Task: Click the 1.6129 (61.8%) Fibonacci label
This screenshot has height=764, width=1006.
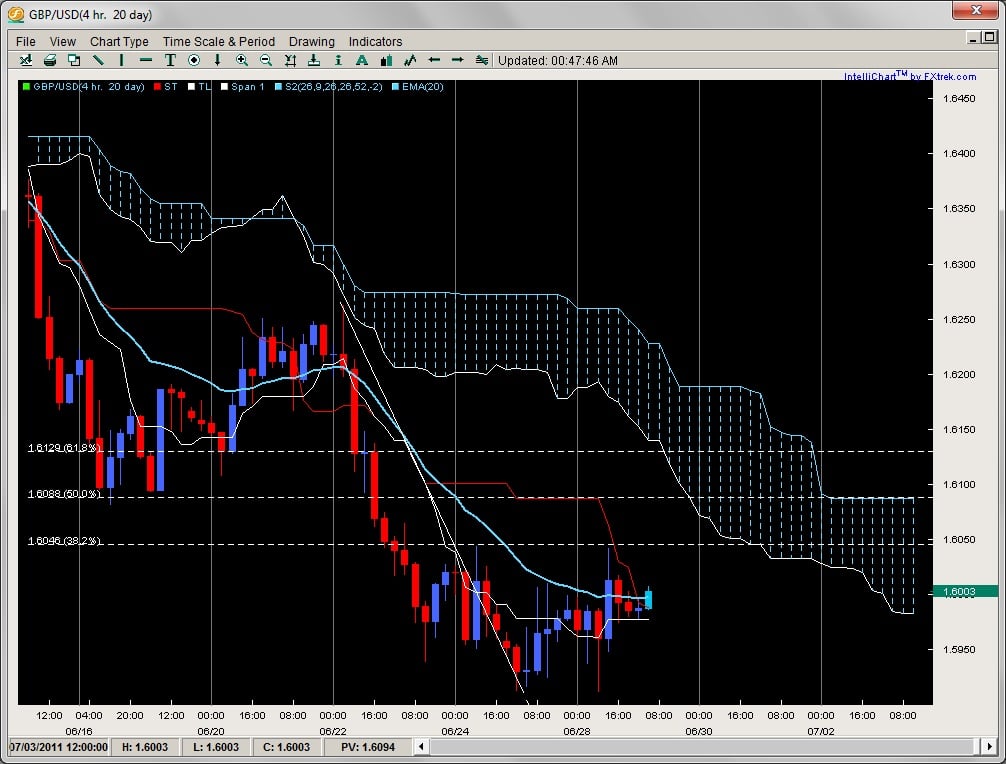Action: (x=65, y=447)
